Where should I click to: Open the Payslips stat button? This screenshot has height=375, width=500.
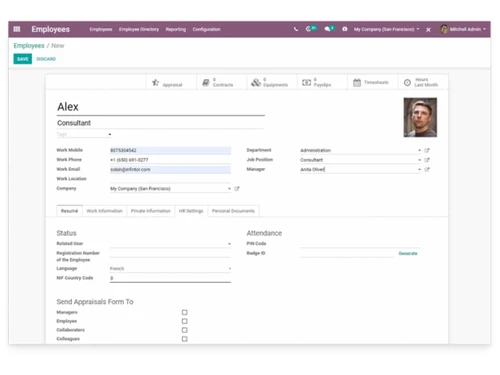[x=322, y=82]
